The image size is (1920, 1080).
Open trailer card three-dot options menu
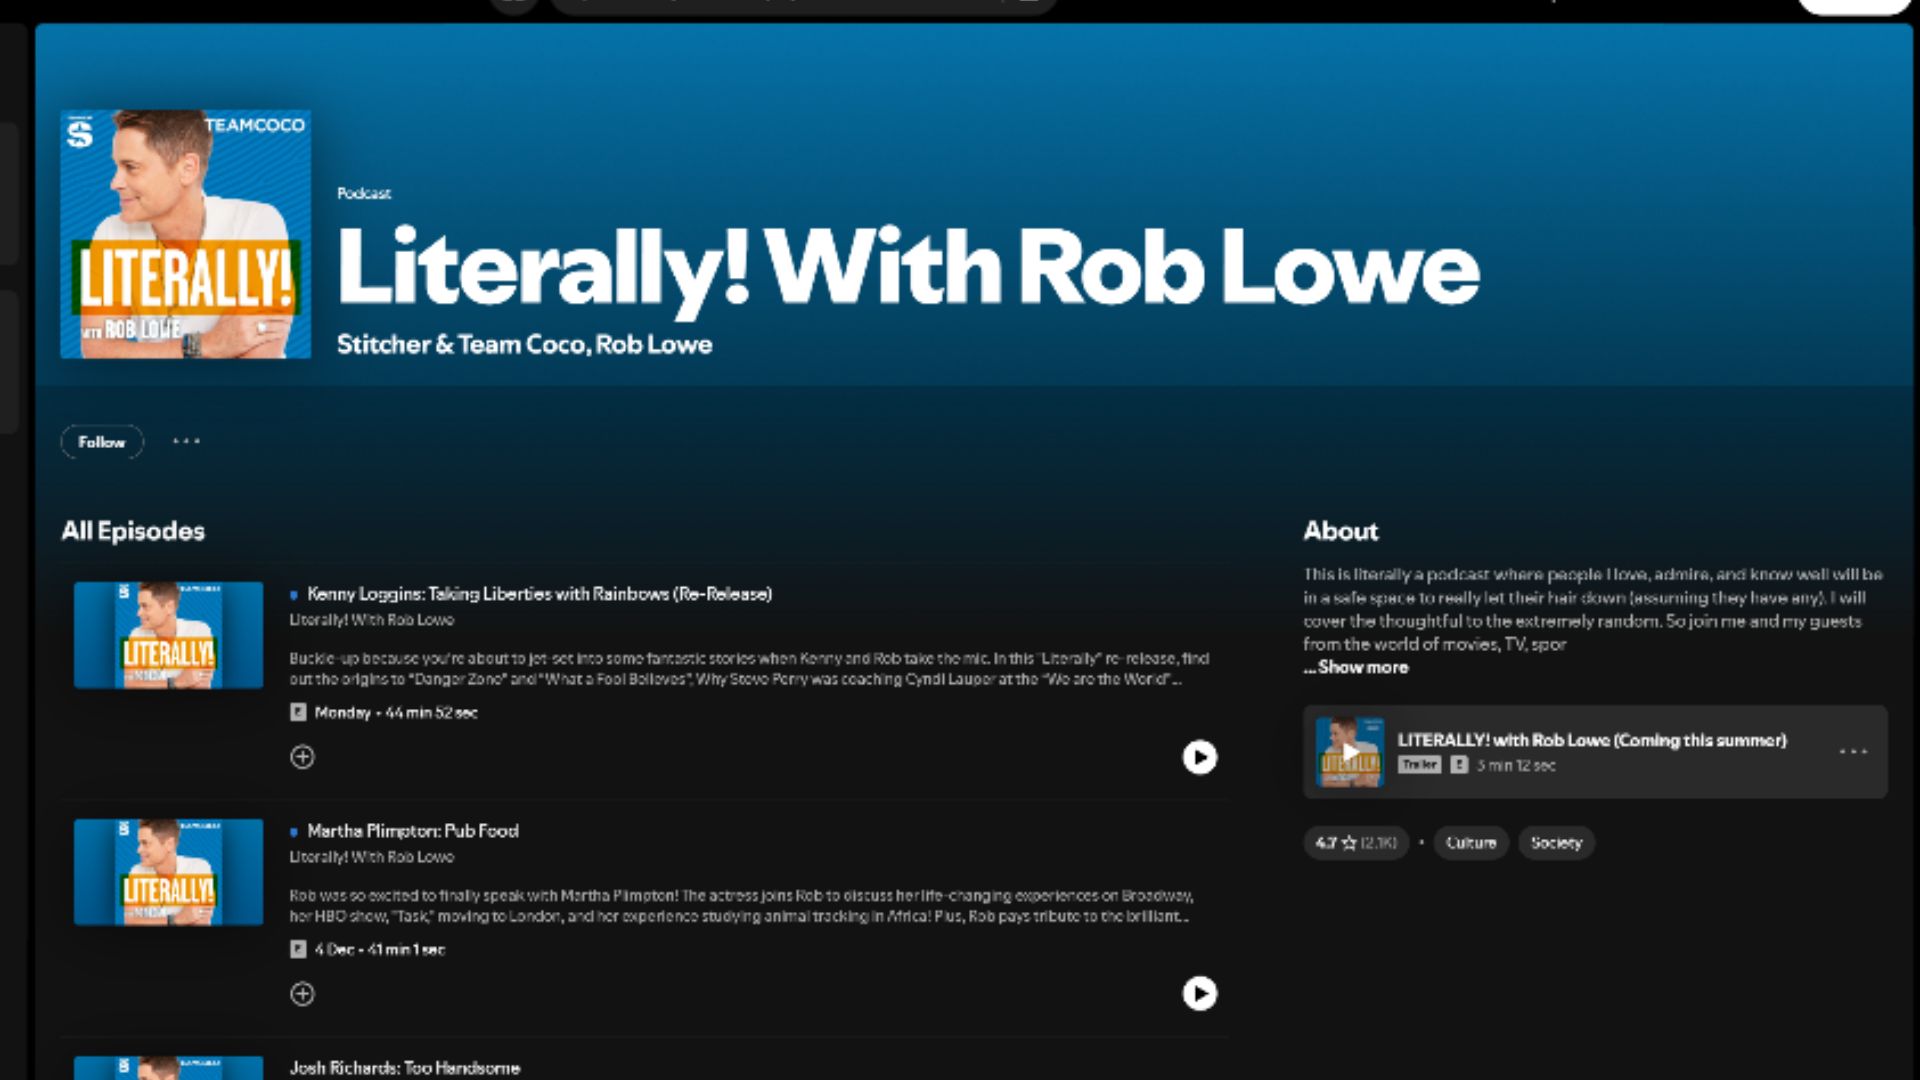pos(1853,751)
